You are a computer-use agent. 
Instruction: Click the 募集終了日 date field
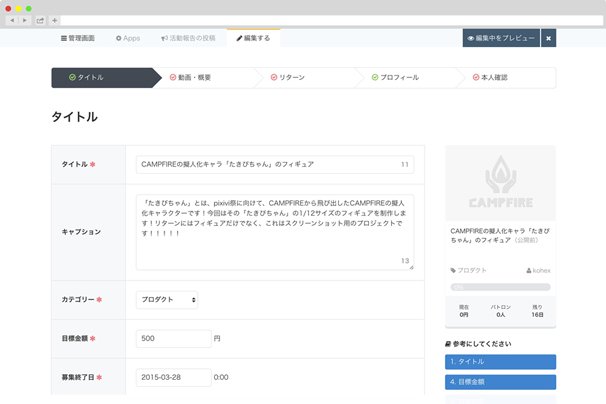click(173, 378)
